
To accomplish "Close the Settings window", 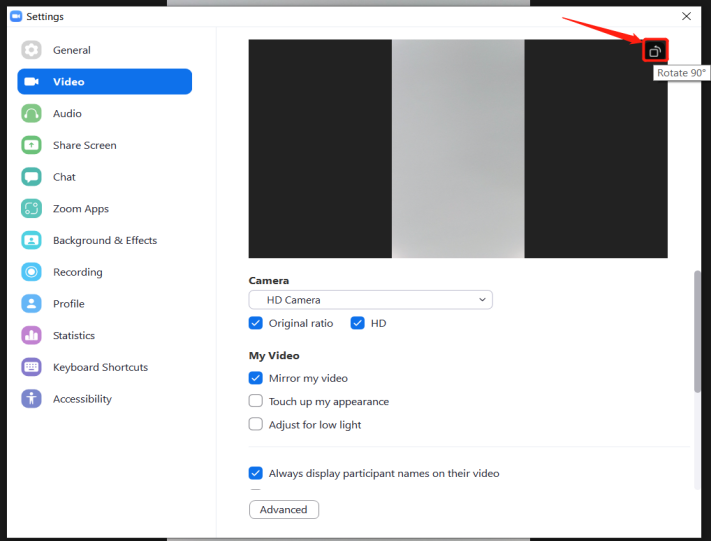I will click(687, 16).
